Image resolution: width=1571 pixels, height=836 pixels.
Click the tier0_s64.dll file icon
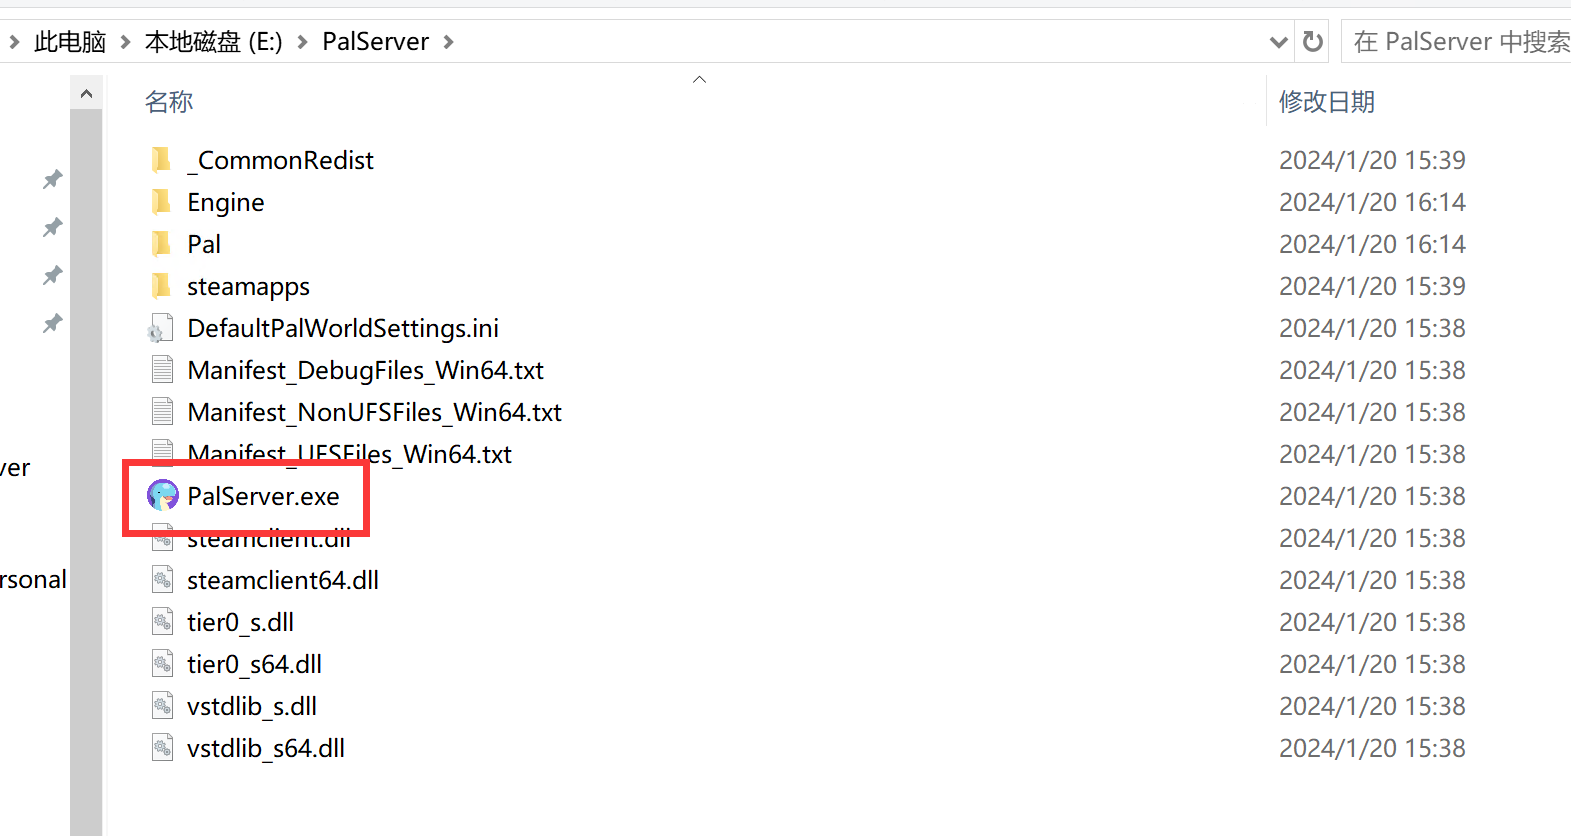coord(162,664)
